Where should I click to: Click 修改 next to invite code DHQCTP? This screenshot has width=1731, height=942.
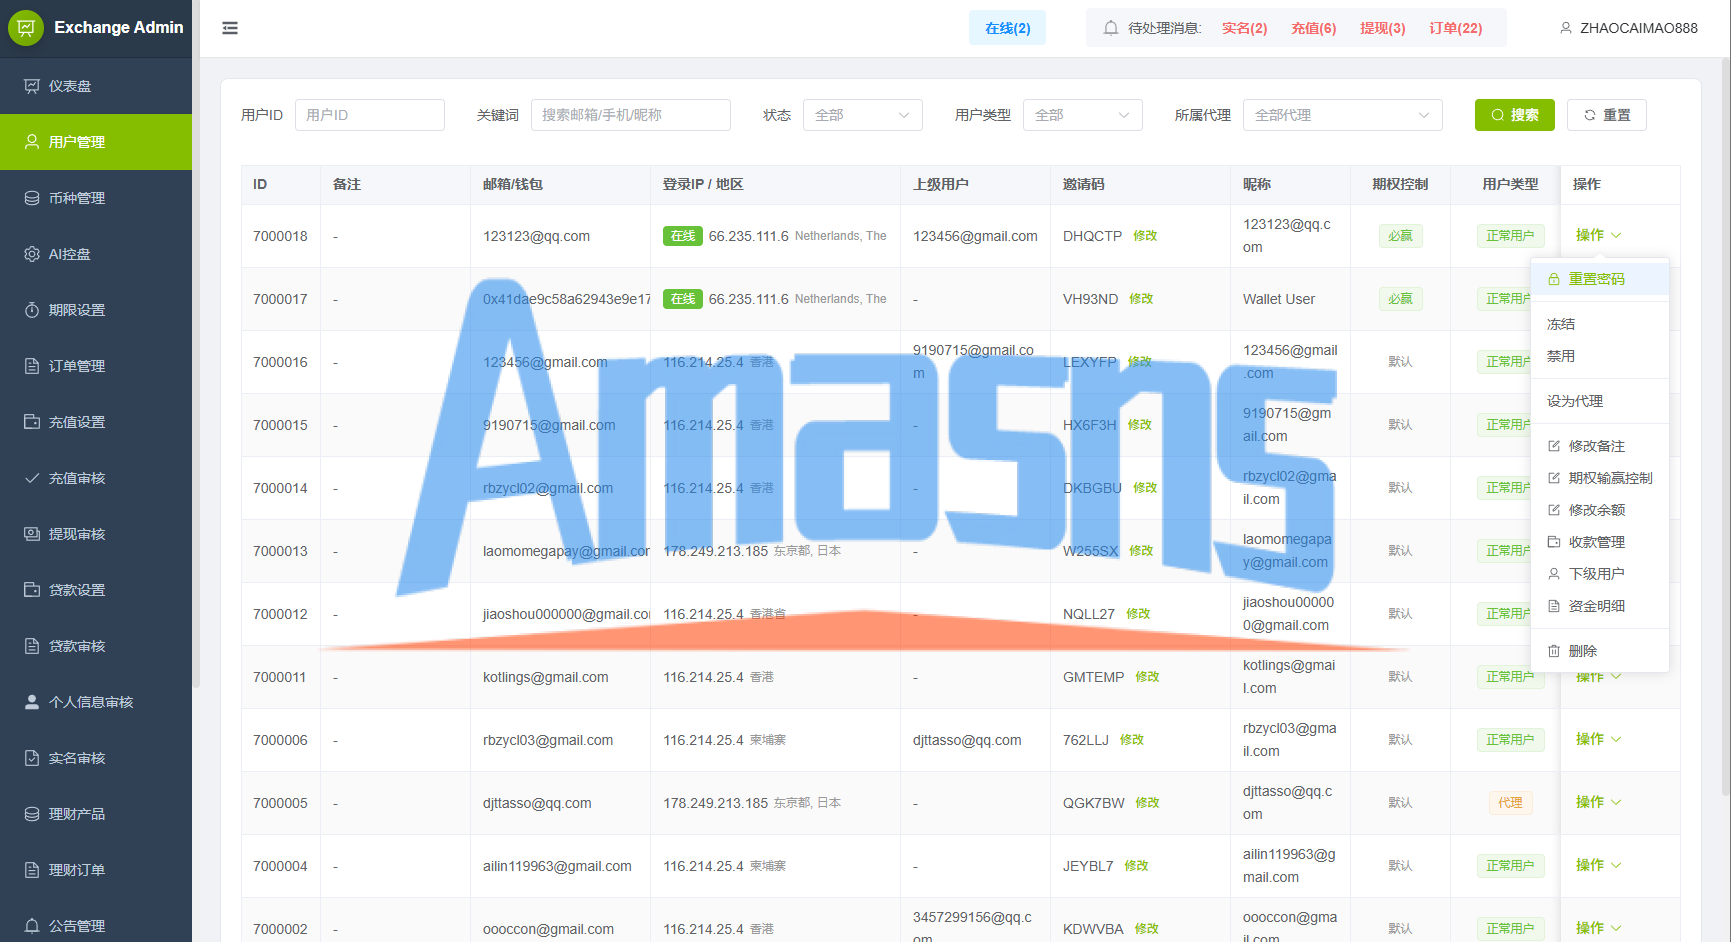click(x=1145, y=236)
